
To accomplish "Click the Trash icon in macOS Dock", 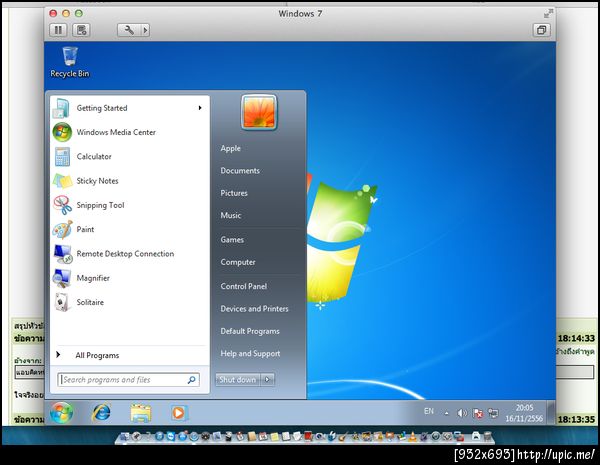I will [487, 436].
